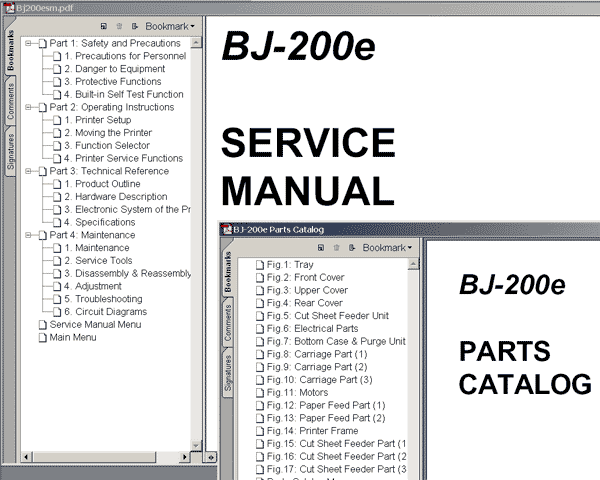This screenshot has width=600, height=480.
Task: Open Fig.6: Electrical Parts bookmark
Action: (313, 329)
